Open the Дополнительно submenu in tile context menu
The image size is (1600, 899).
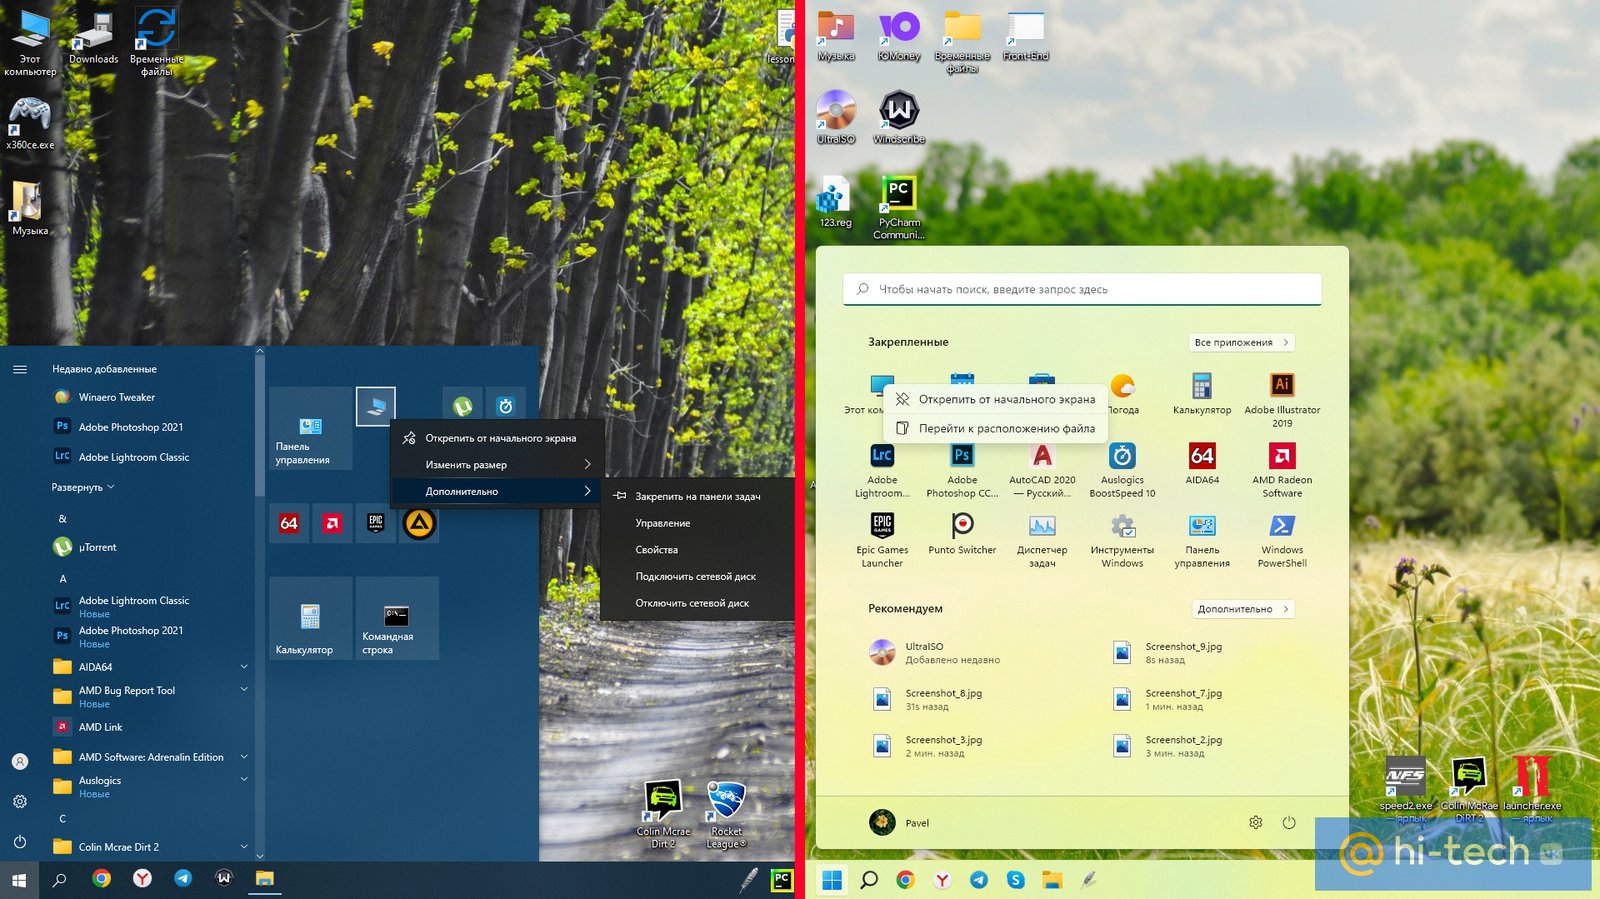(x=498, y=492)
